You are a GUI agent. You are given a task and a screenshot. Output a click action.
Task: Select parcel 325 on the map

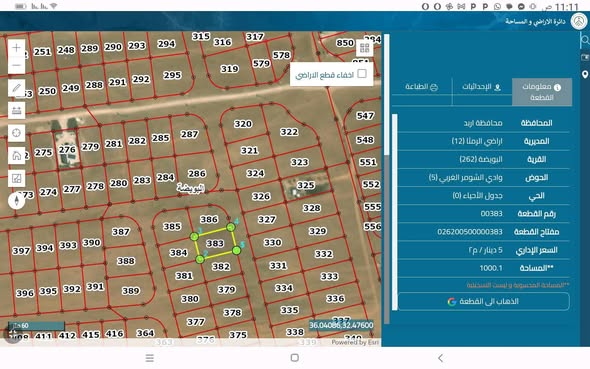pos(306,185)
